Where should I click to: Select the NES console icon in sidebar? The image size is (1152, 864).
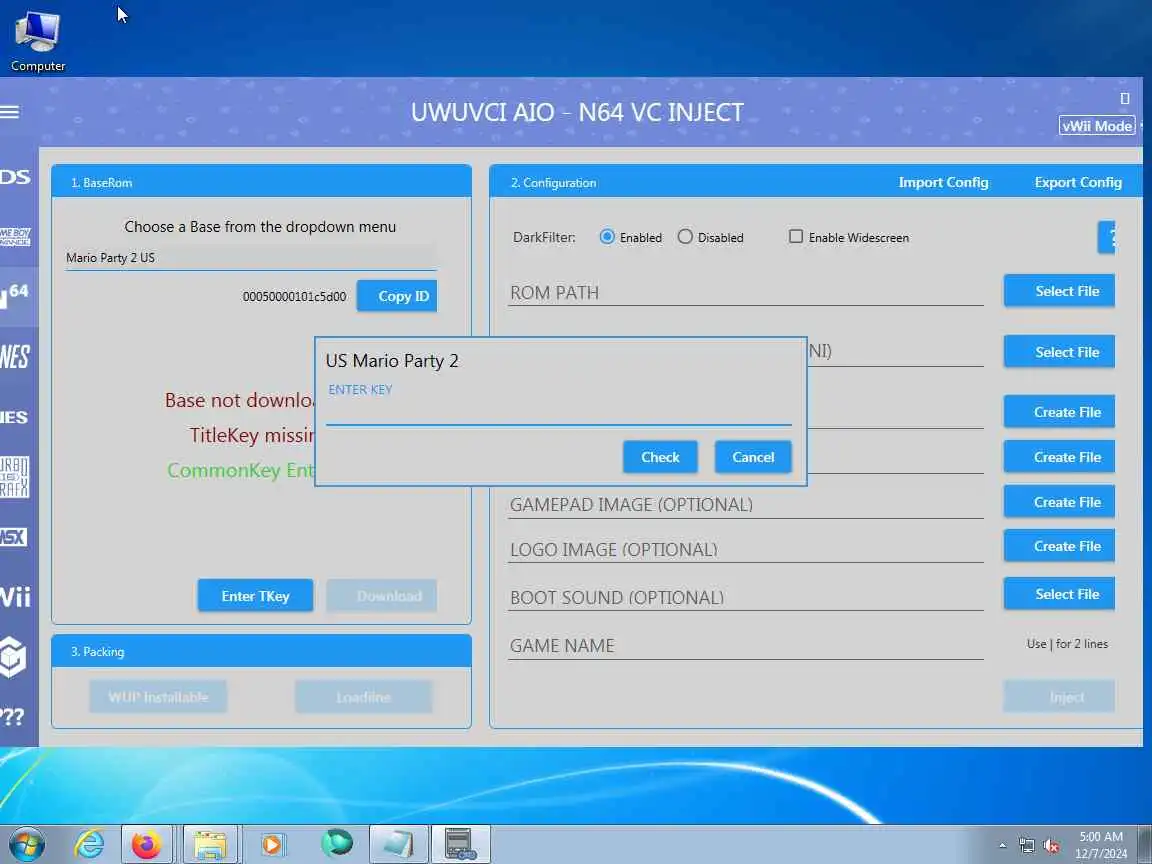pyautogui.click(x=15, y=357)
